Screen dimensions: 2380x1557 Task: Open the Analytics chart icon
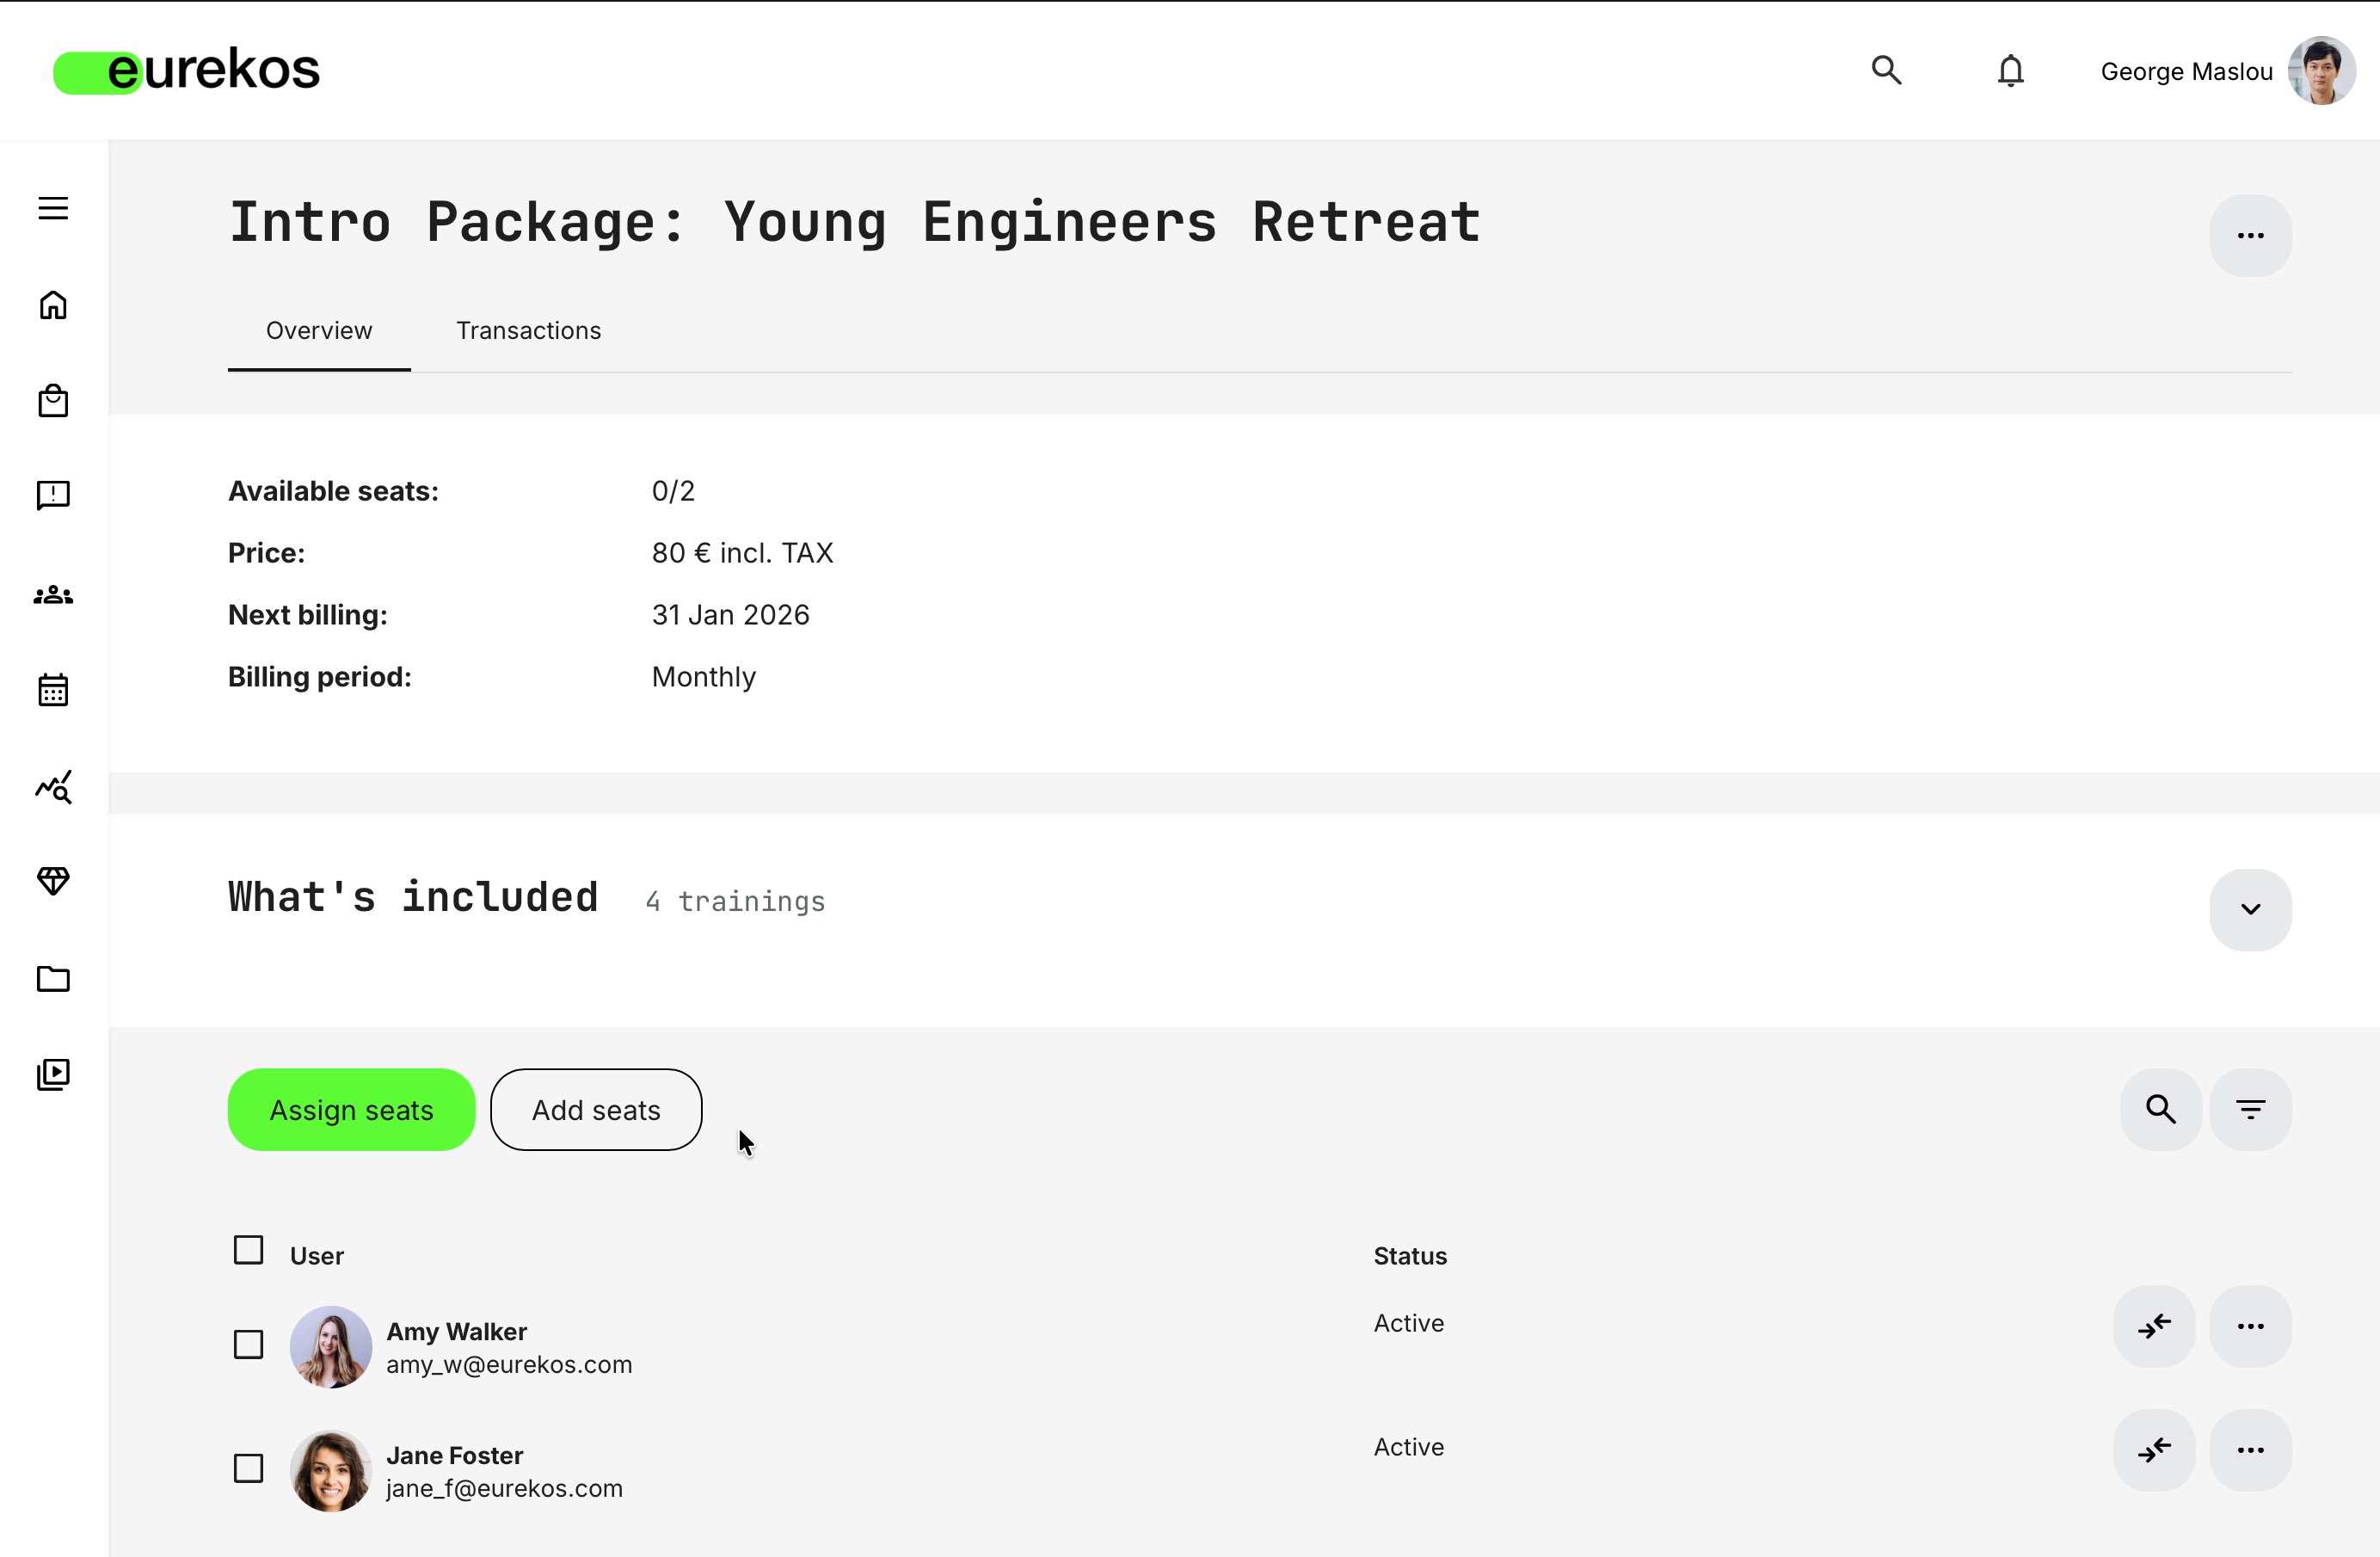[x=53, y=787]
